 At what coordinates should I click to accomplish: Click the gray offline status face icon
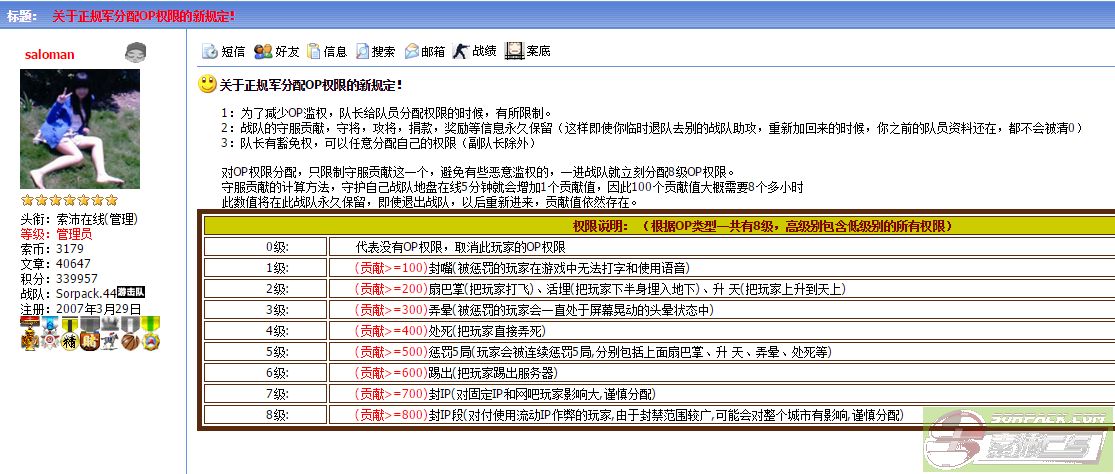point(135,53)
